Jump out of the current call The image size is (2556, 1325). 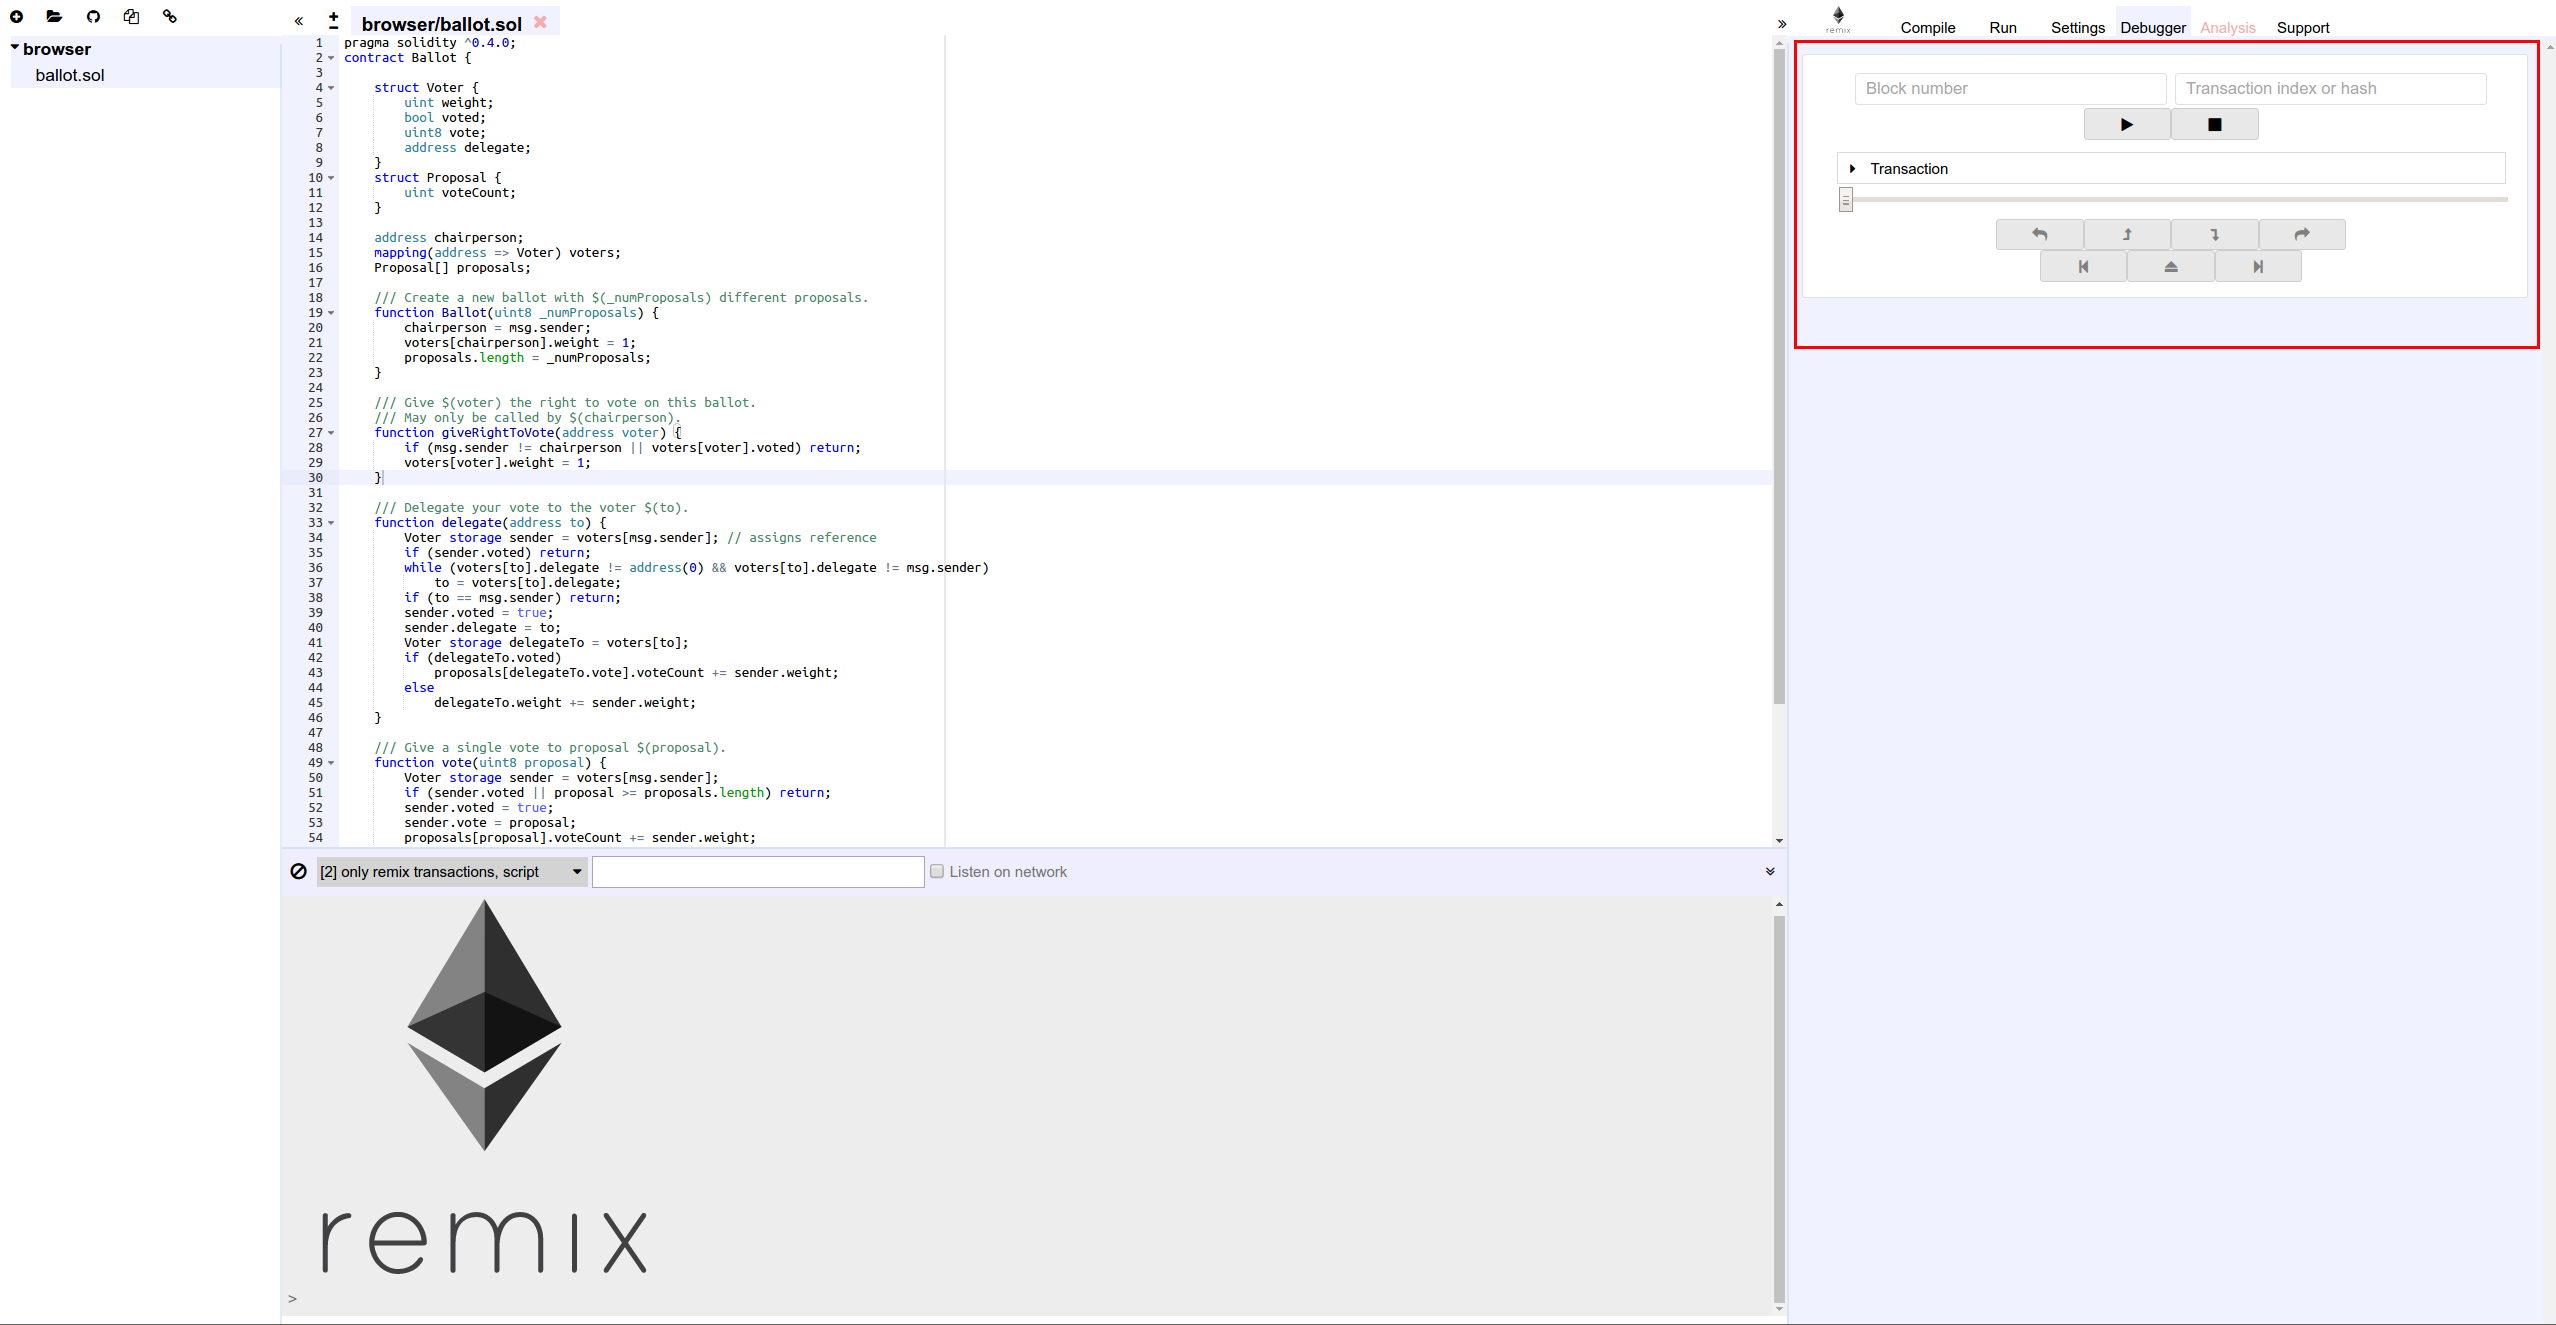point(2170,267)
